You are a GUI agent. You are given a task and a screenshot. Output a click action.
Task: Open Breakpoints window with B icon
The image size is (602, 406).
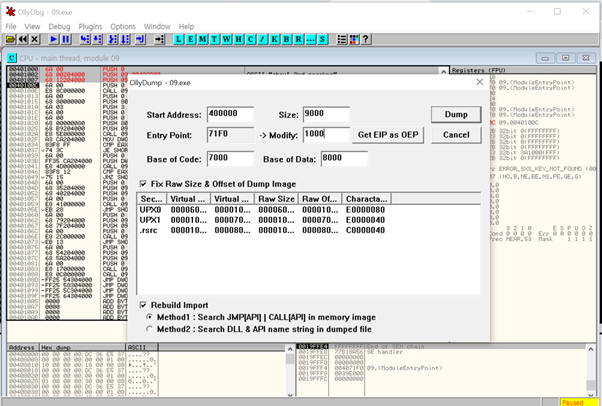(x=286, y=39)
